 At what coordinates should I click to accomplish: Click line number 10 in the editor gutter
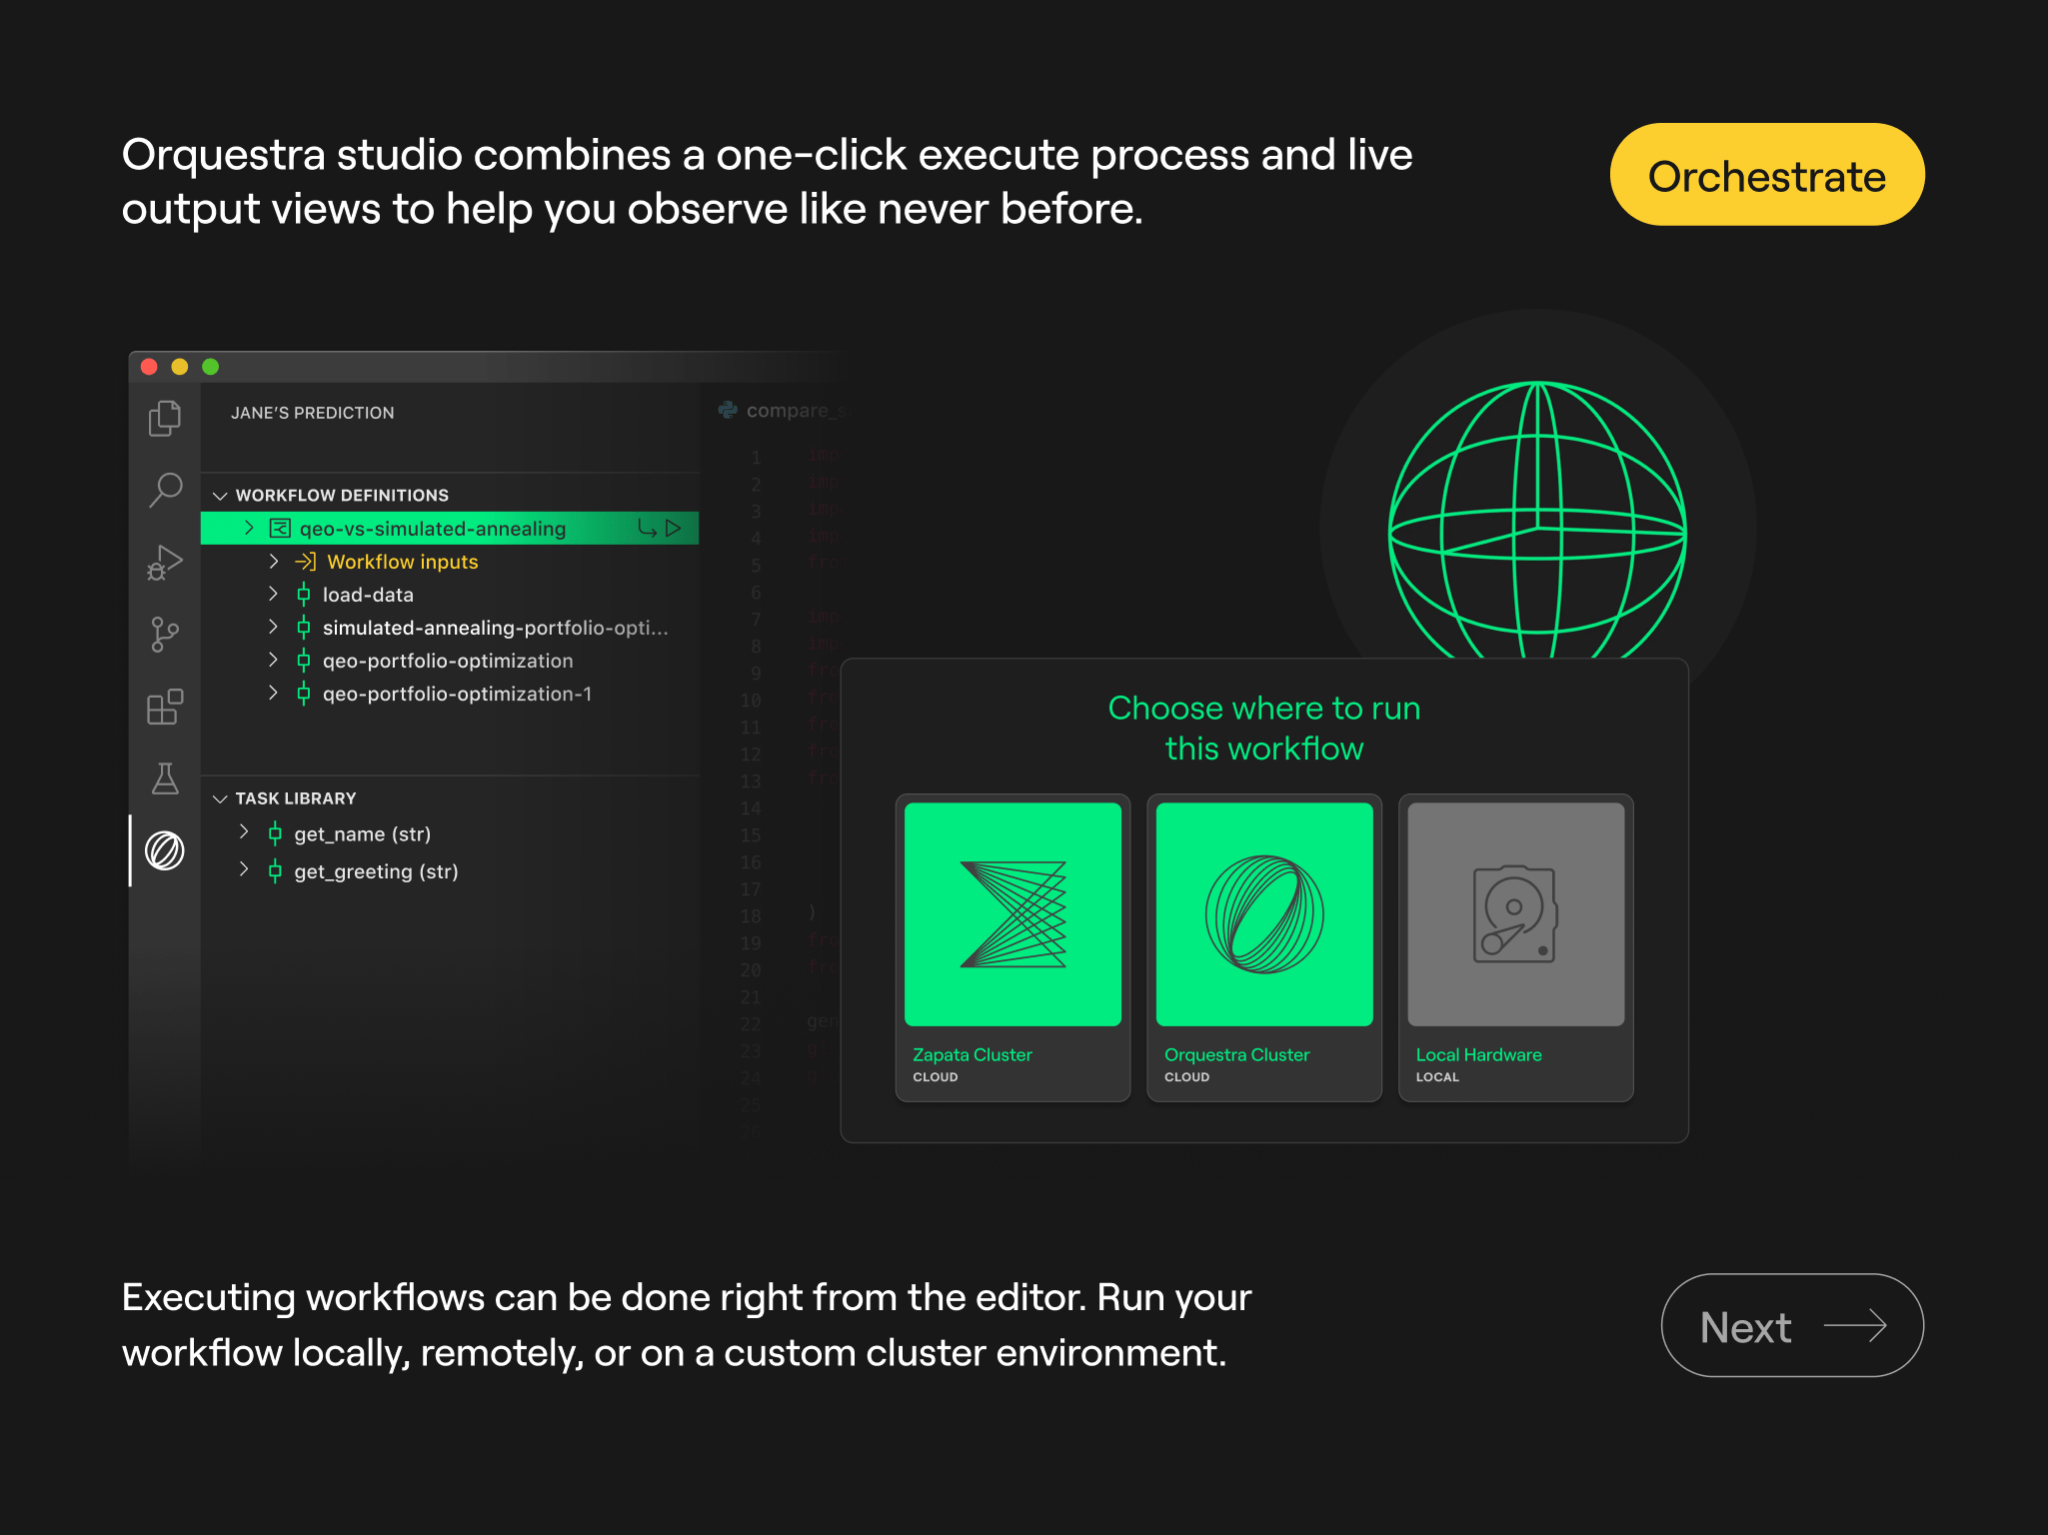751,700
